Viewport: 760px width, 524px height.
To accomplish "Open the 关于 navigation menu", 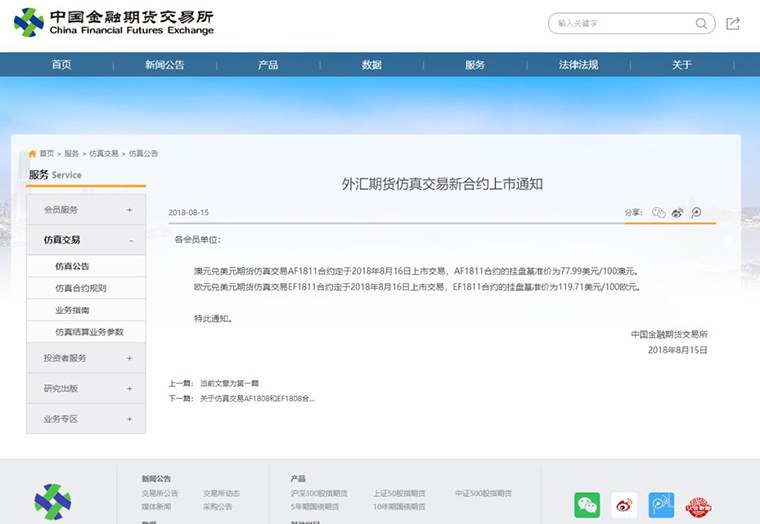I will [681, 64].
